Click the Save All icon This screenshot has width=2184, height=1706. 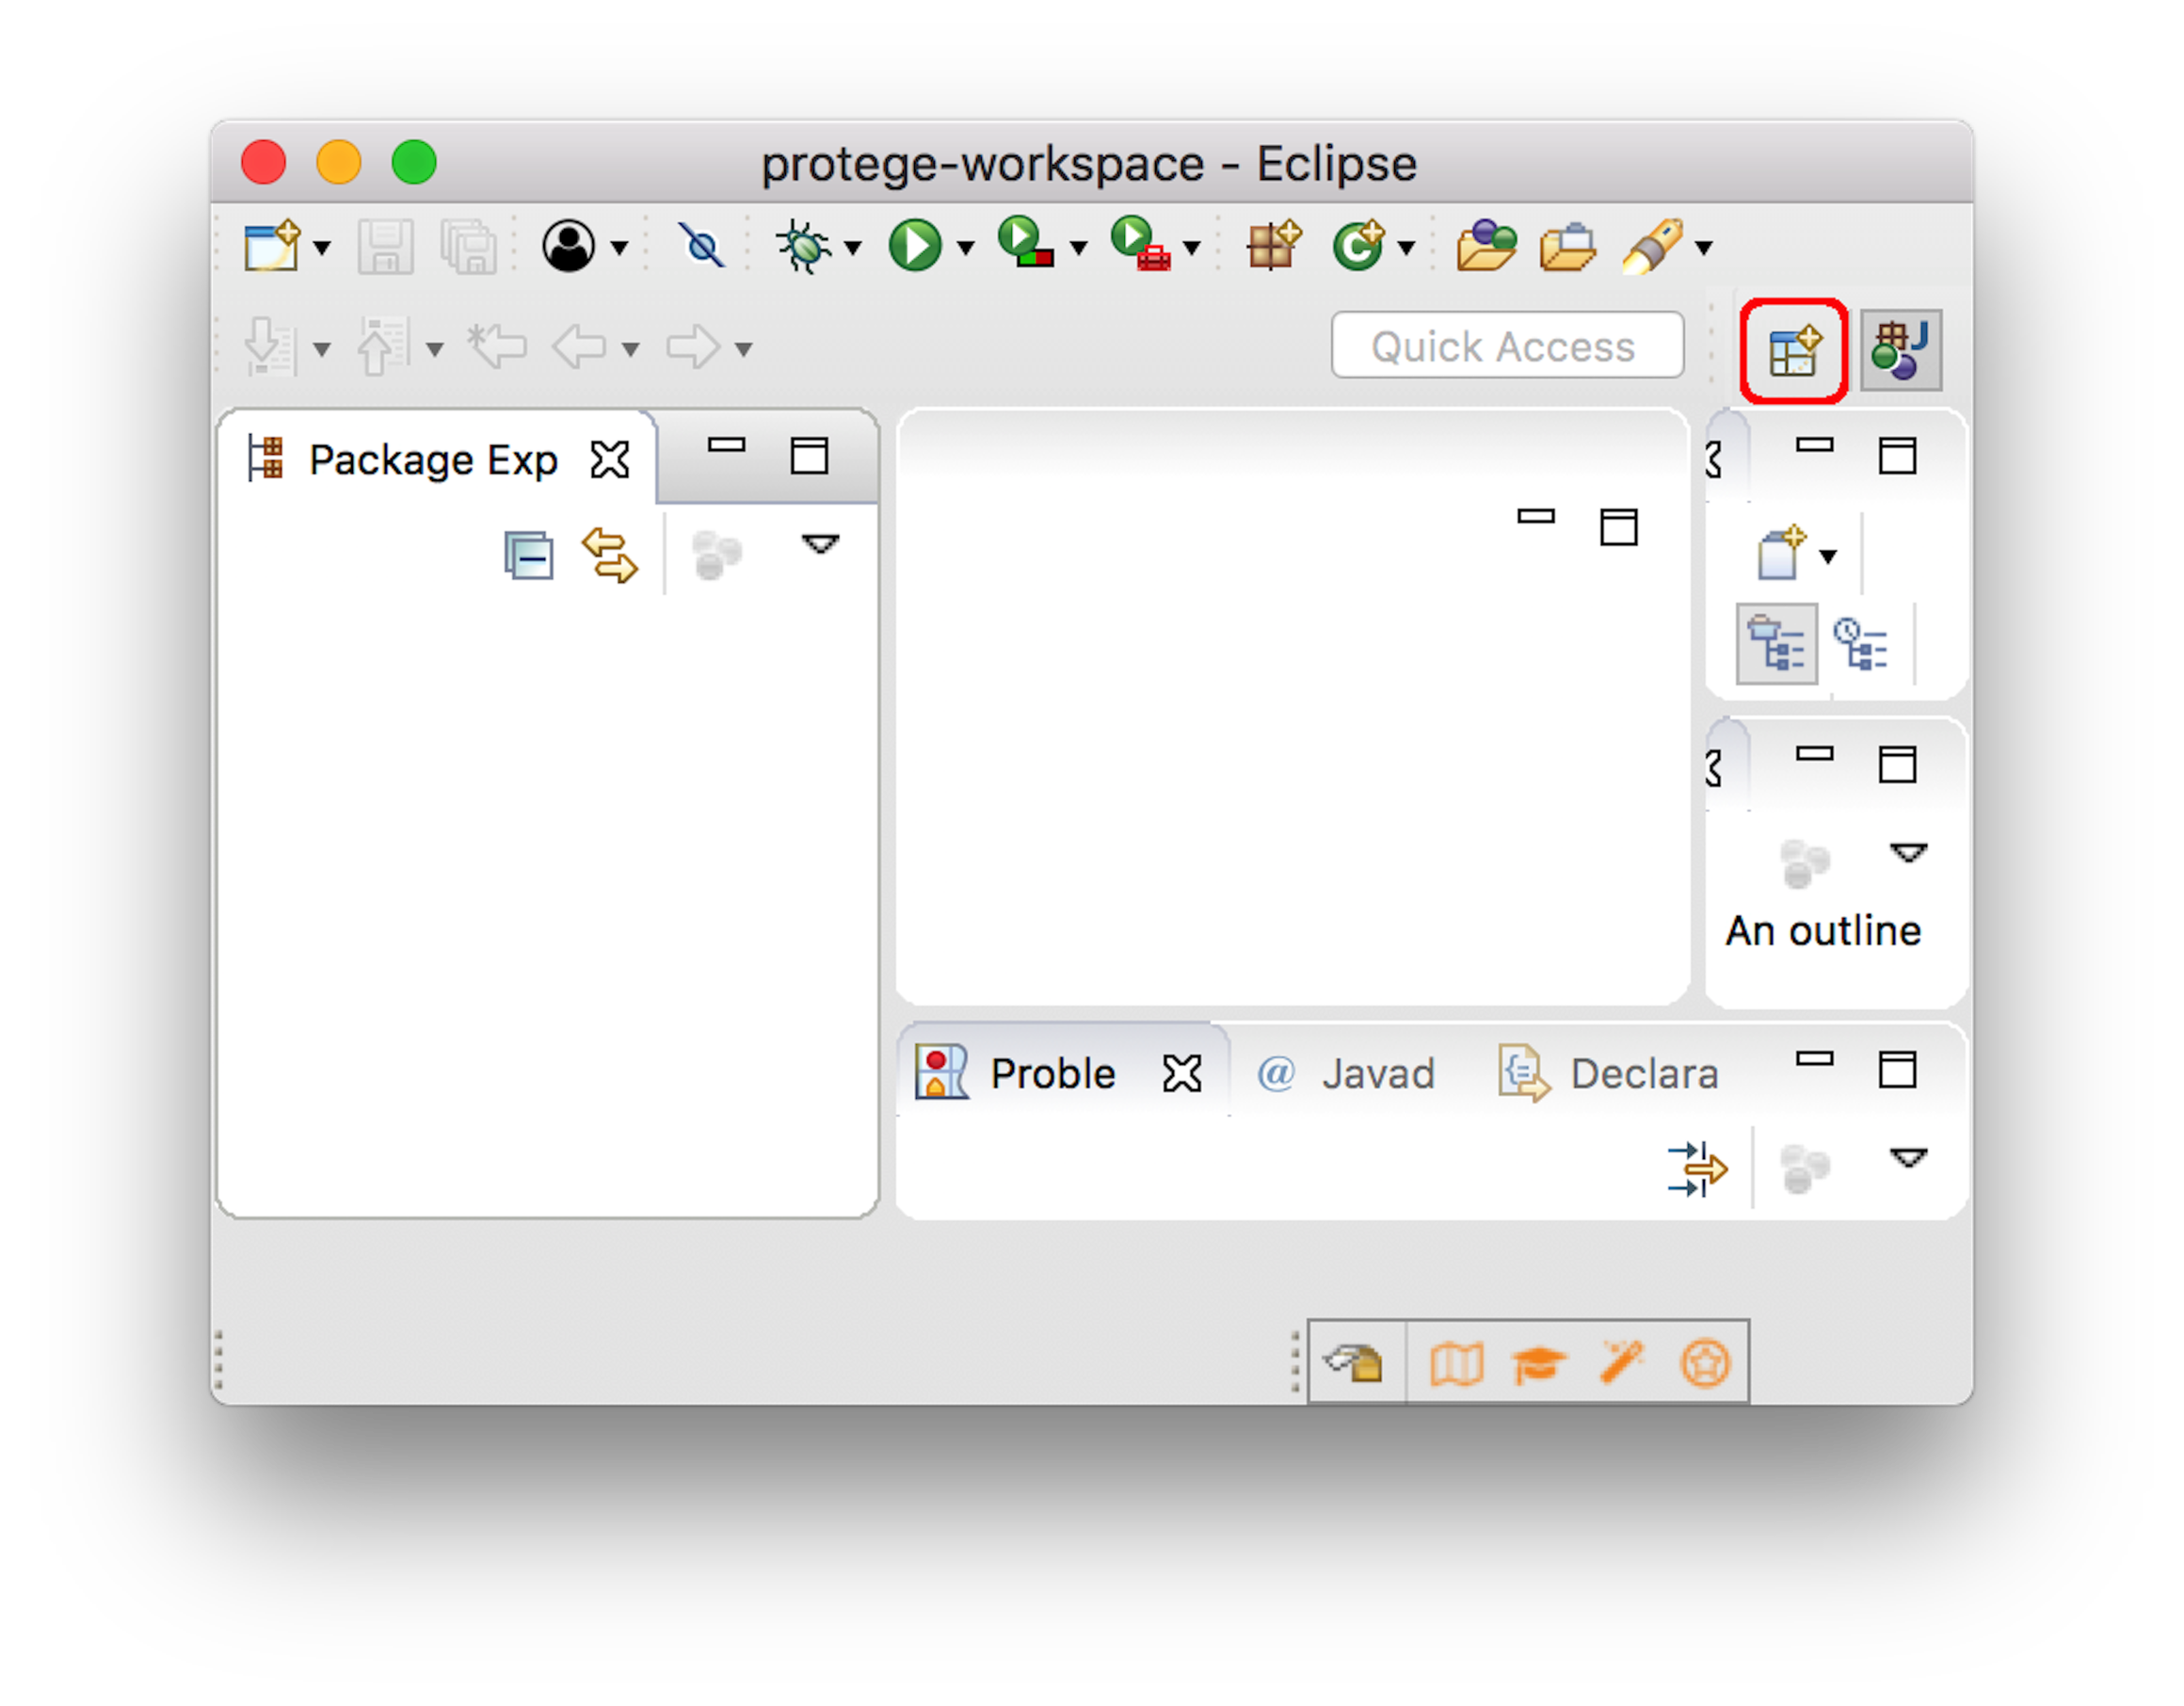coord(468,246)
